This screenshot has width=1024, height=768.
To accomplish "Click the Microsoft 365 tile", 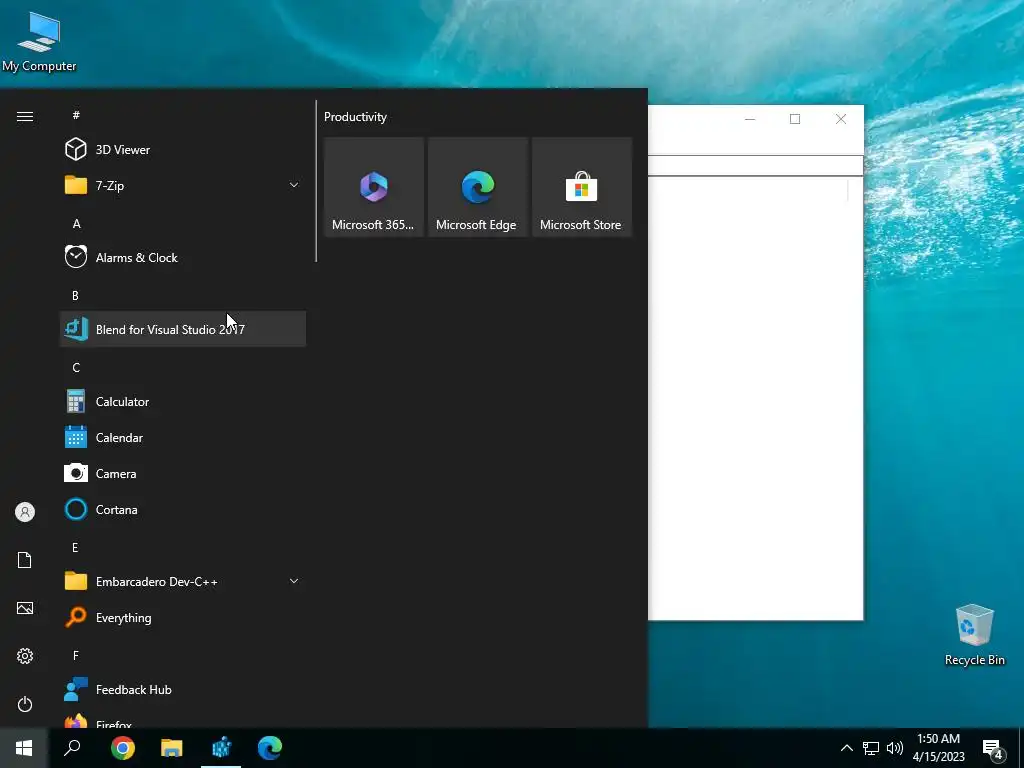I will click(374, 187).
